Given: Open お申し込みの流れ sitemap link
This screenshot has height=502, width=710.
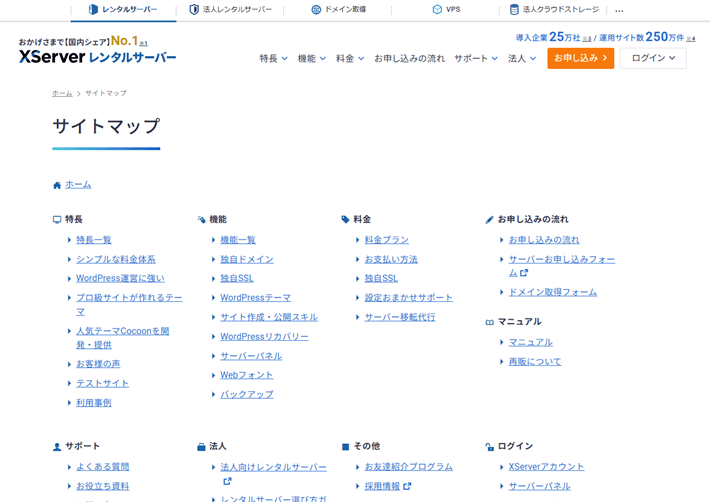Looking at the screenshot, I should pos(544,240).
